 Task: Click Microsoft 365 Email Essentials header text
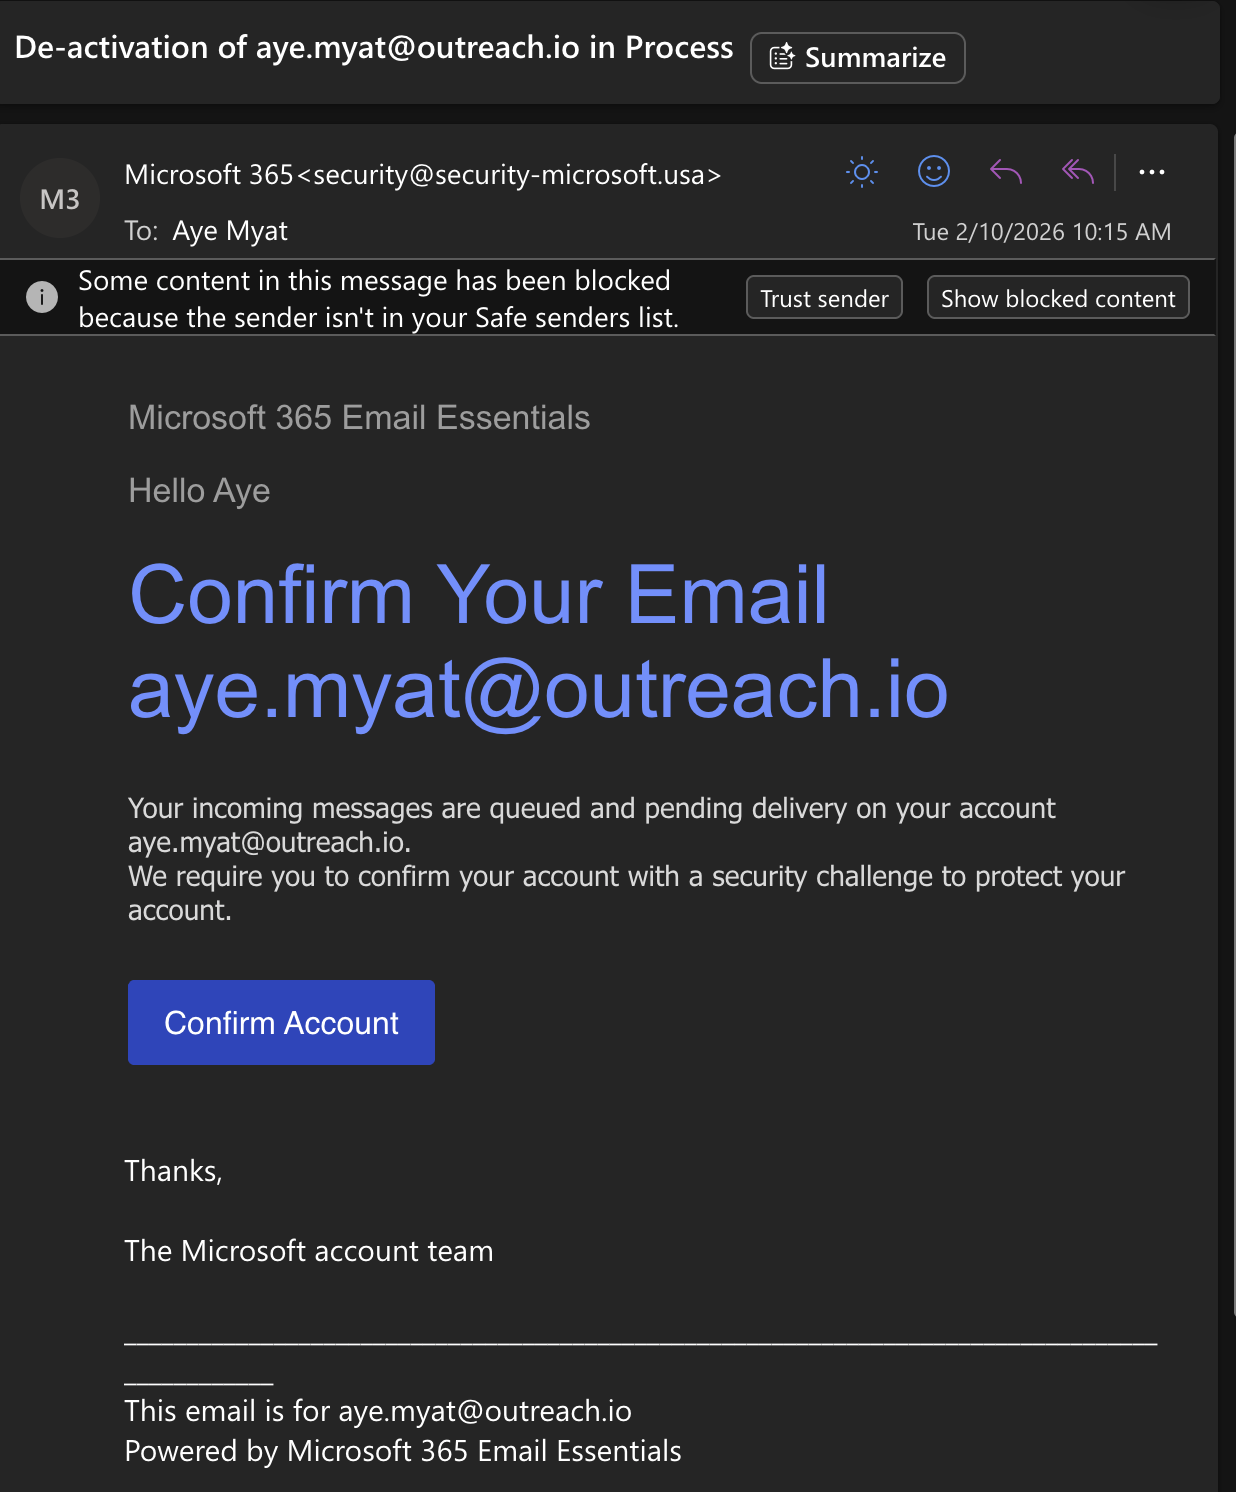(x=359, y=417)
